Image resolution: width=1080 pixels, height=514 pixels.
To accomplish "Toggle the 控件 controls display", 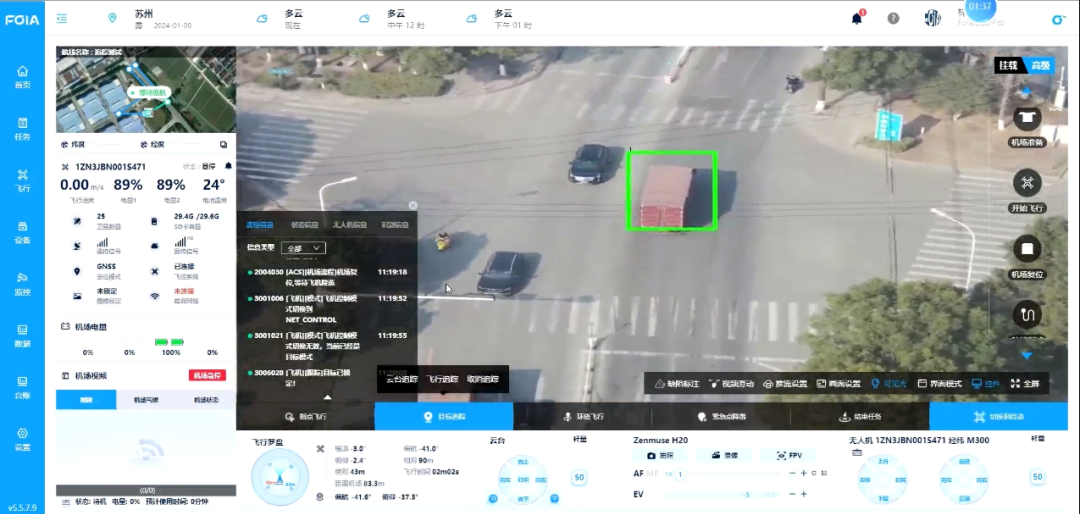I will coord(984,383).
